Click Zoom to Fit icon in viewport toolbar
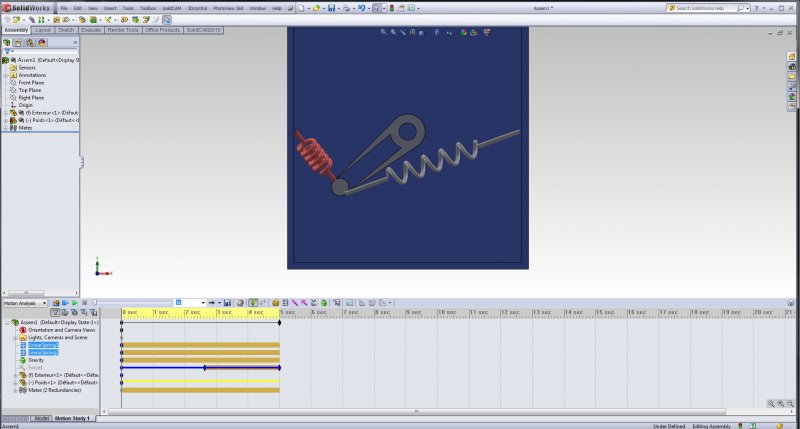The height and width of the screenshot is (429, 800). [384, 32]
